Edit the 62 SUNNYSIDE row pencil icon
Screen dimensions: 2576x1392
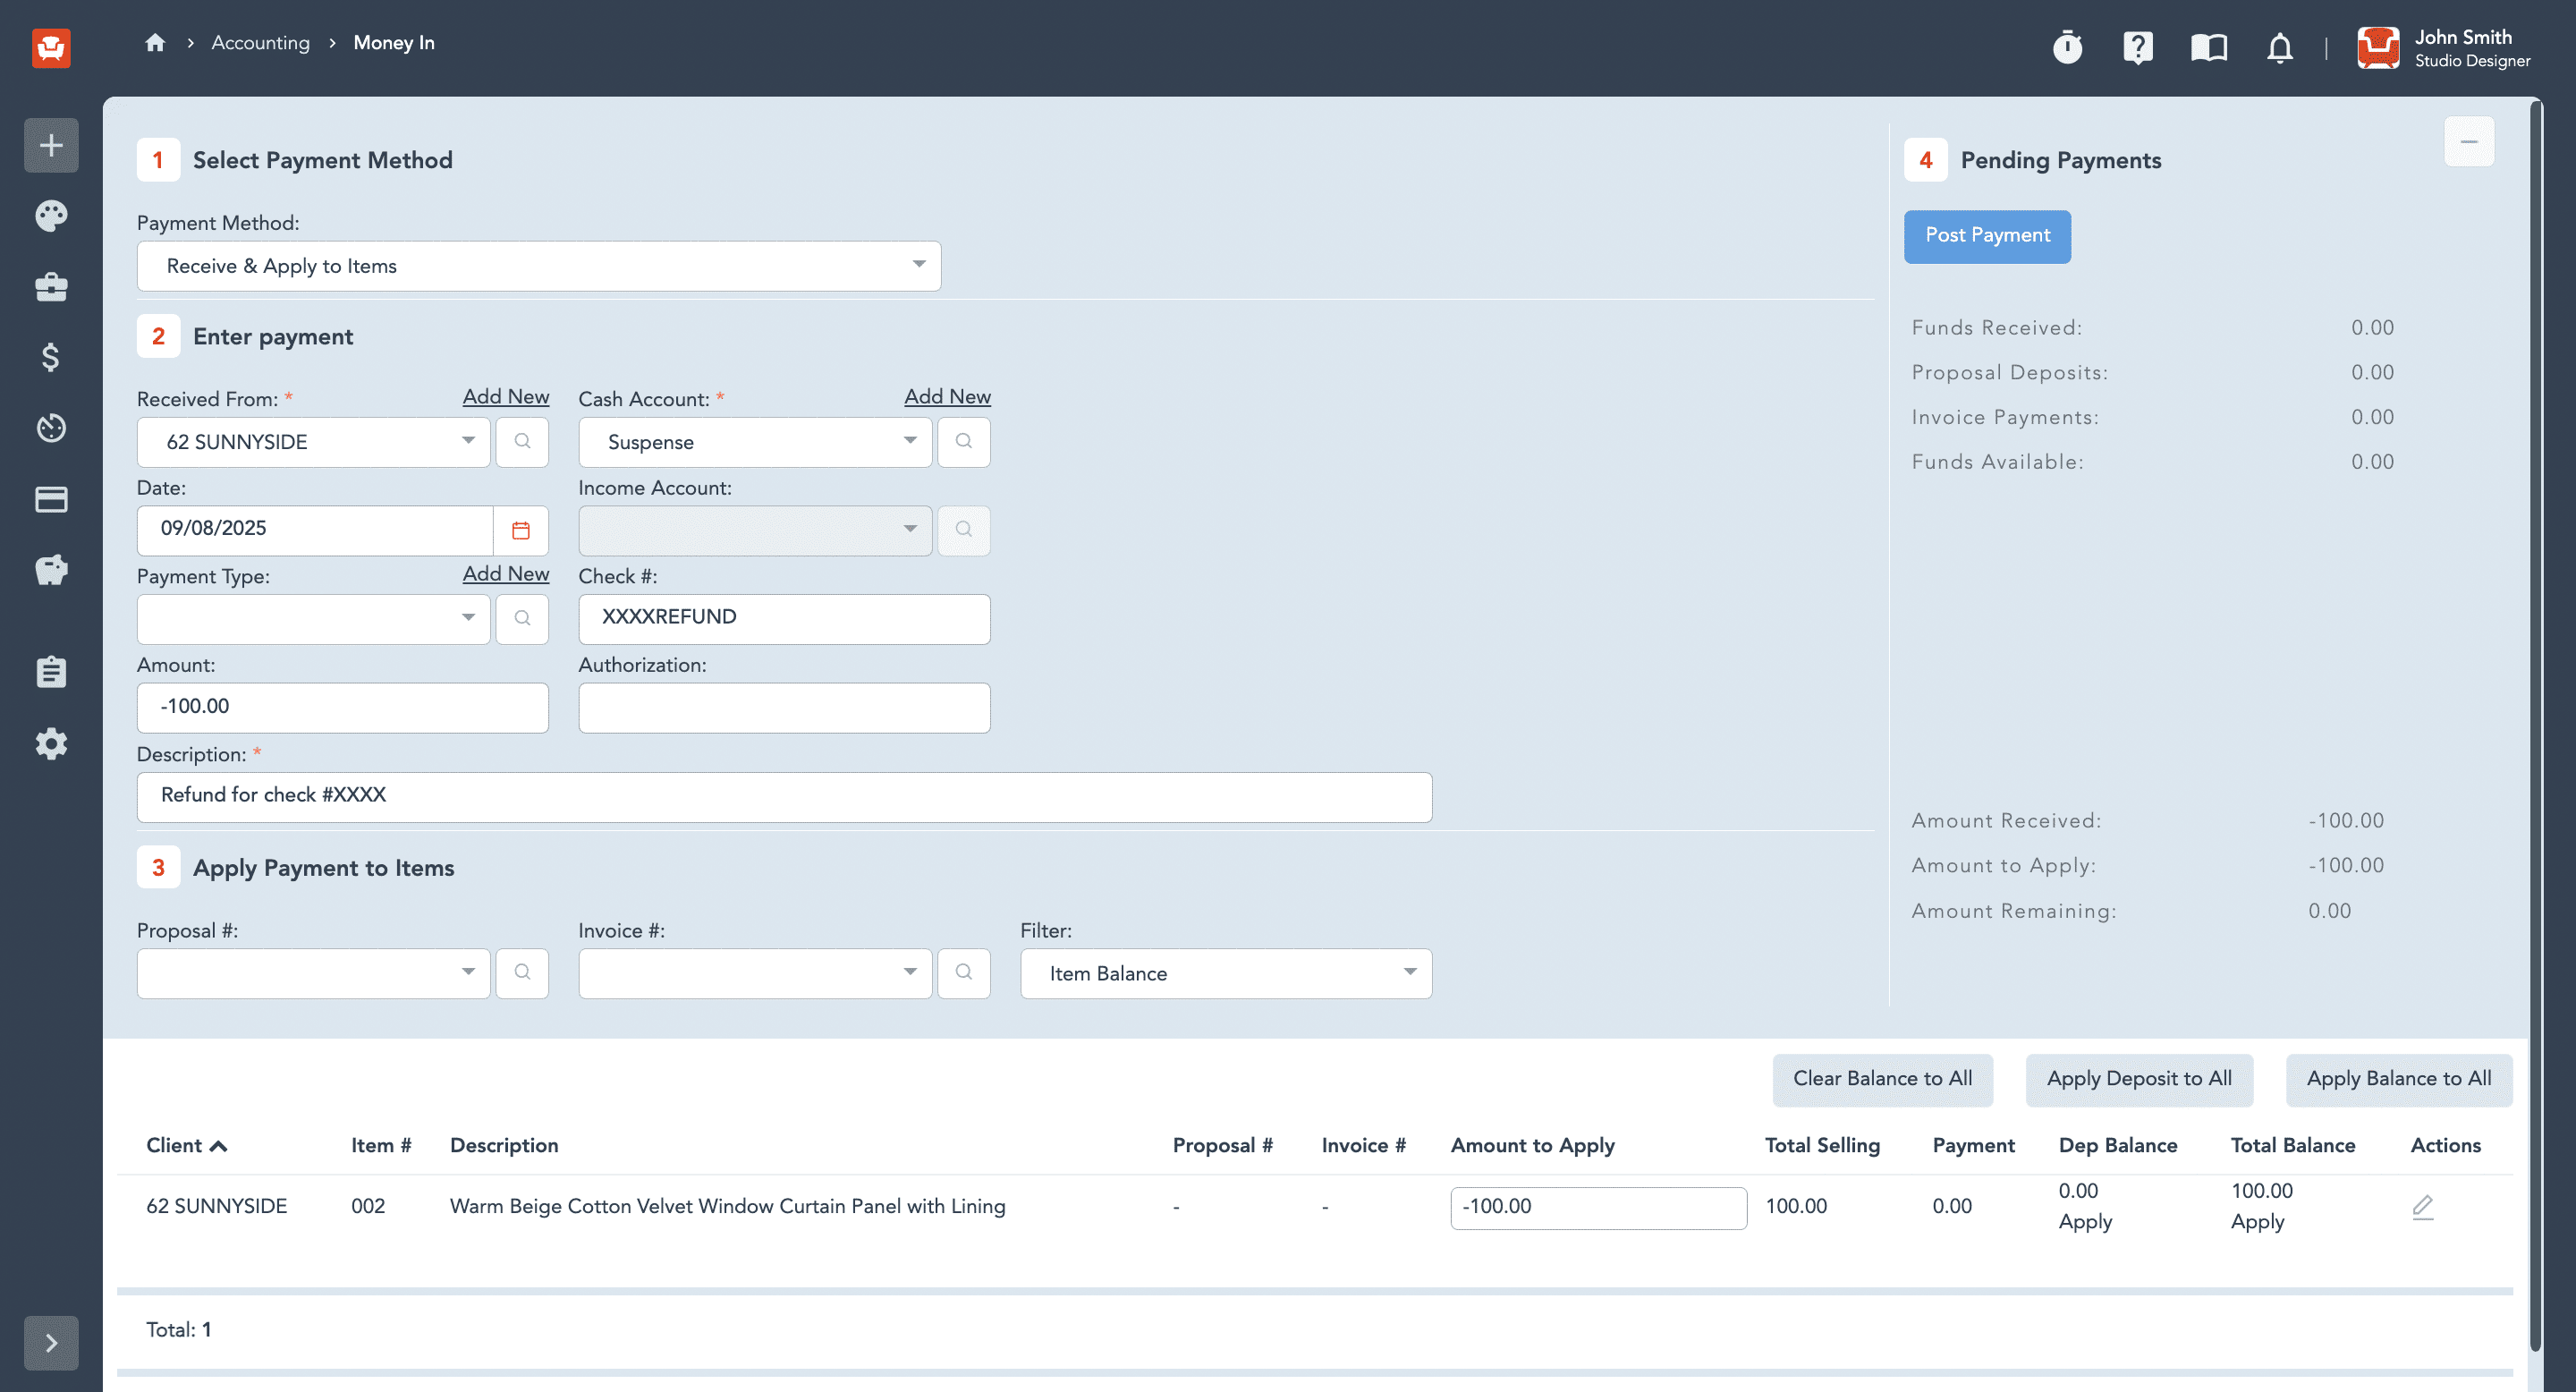(x=2422, y=1206)
